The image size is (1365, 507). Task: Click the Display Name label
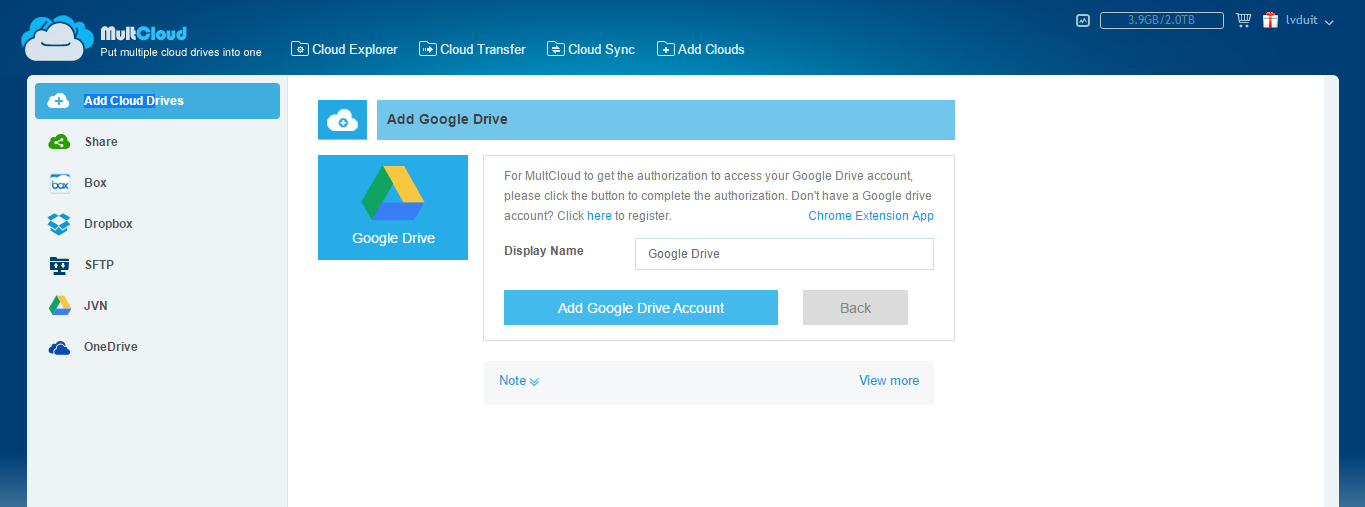544,251
